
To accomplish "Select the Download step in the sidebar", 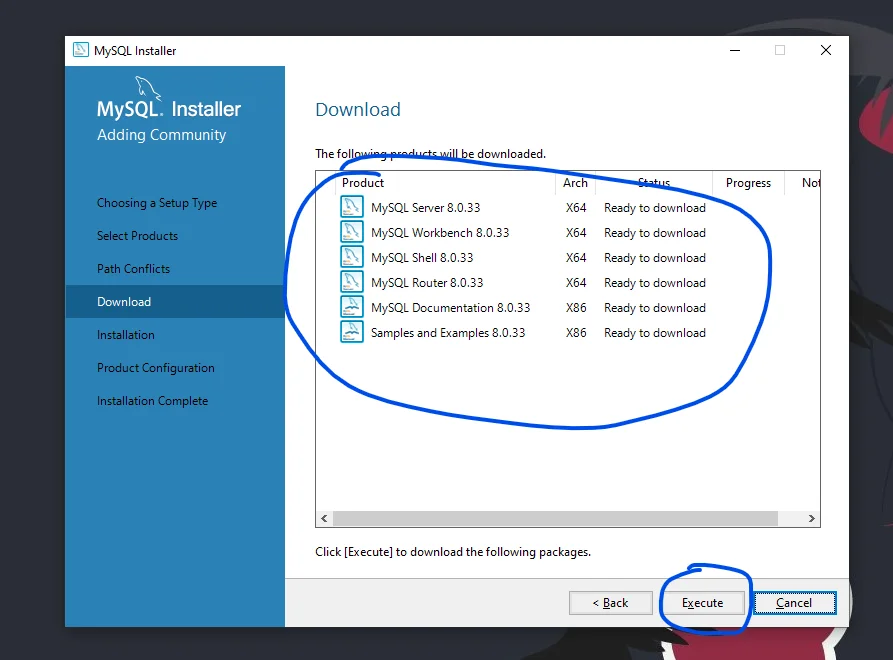I will click(x=124, y=301).
